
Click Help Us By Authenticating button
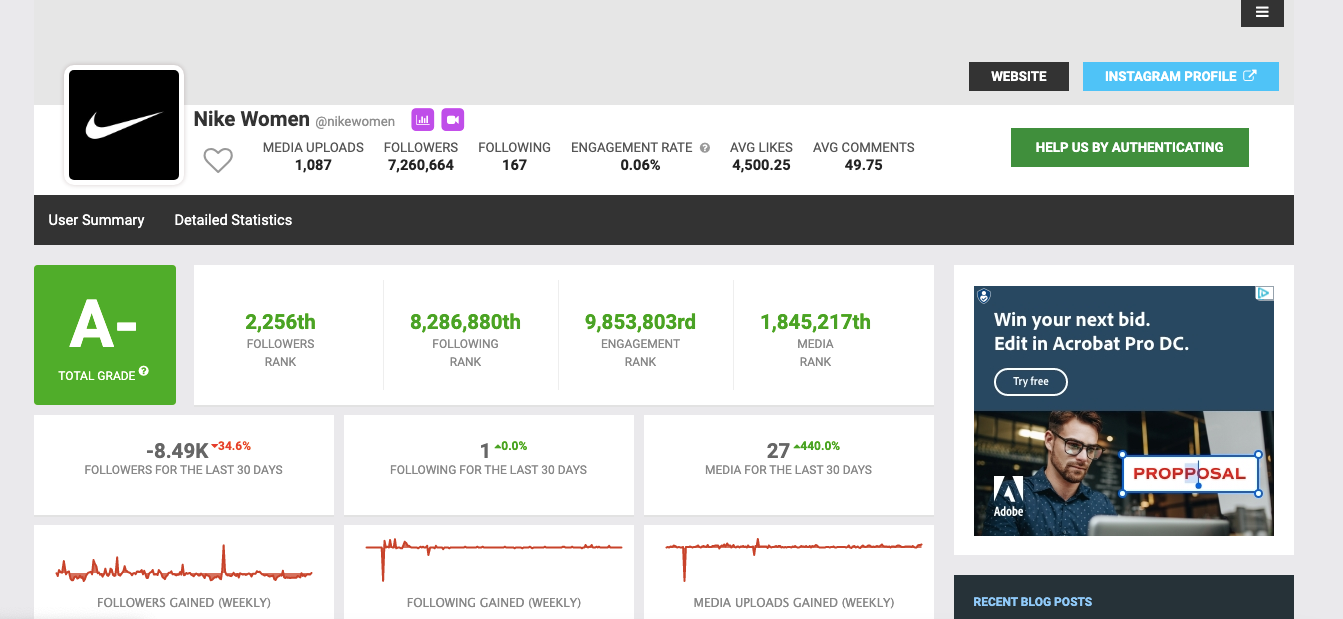(1129, 147)
